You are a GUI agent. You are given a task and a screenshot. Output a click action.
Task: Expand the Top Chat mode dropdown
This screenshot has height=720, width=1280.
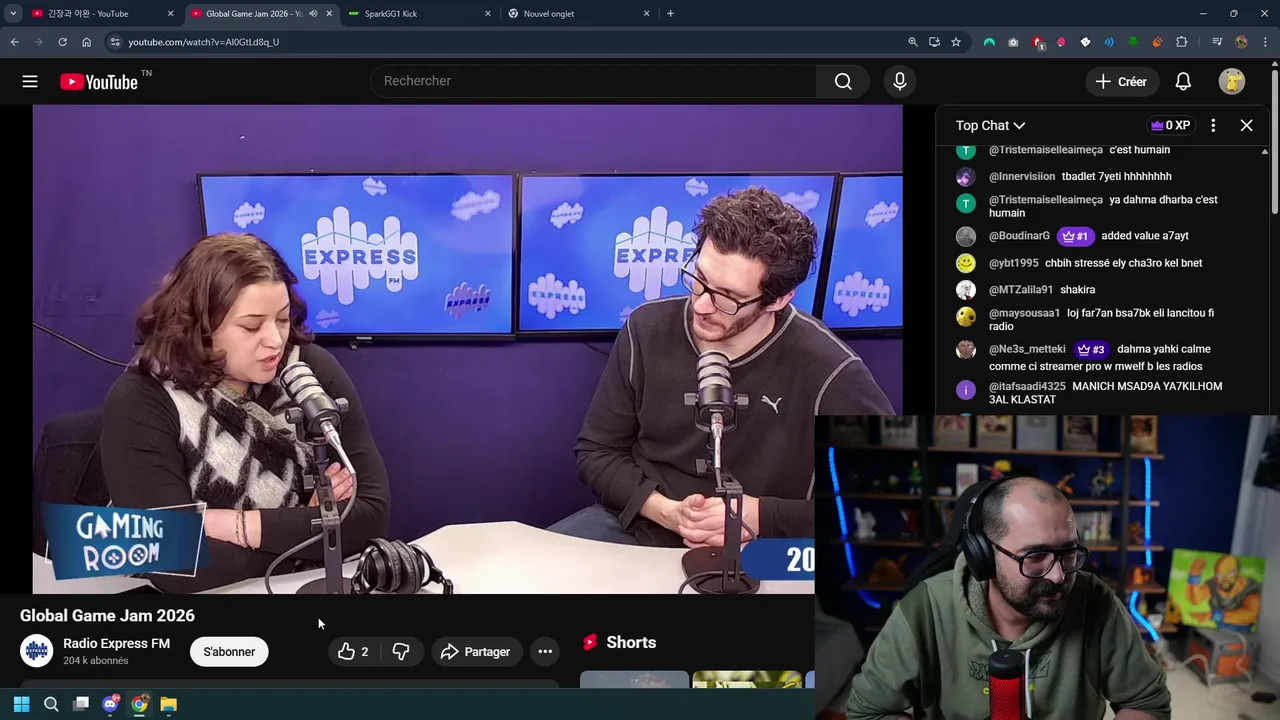tap(990, 125)
